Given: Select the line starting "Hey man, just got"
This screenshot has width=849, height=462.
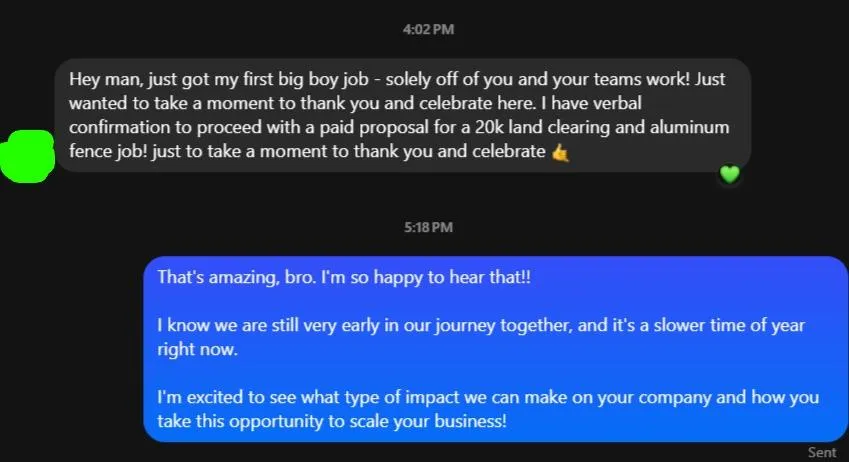Looking at the screenshot, I should (397, 79).
